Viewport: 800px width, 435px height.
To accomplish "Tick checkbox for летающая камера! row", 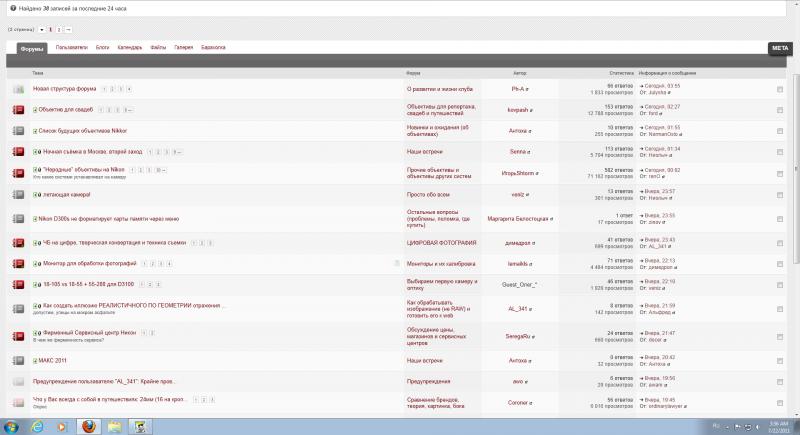I will [780, 195].
